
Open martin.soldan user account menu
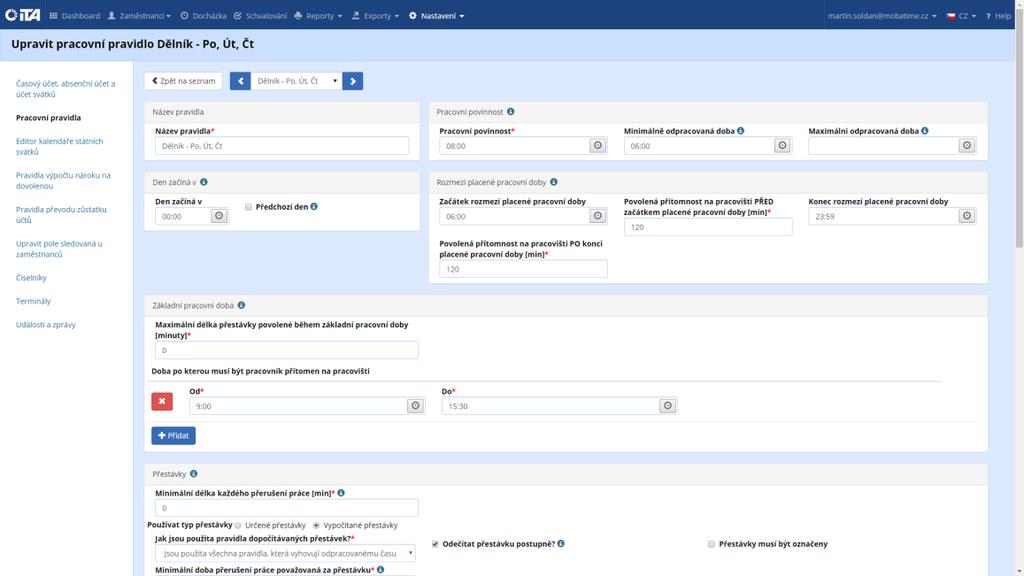(882, 16)
